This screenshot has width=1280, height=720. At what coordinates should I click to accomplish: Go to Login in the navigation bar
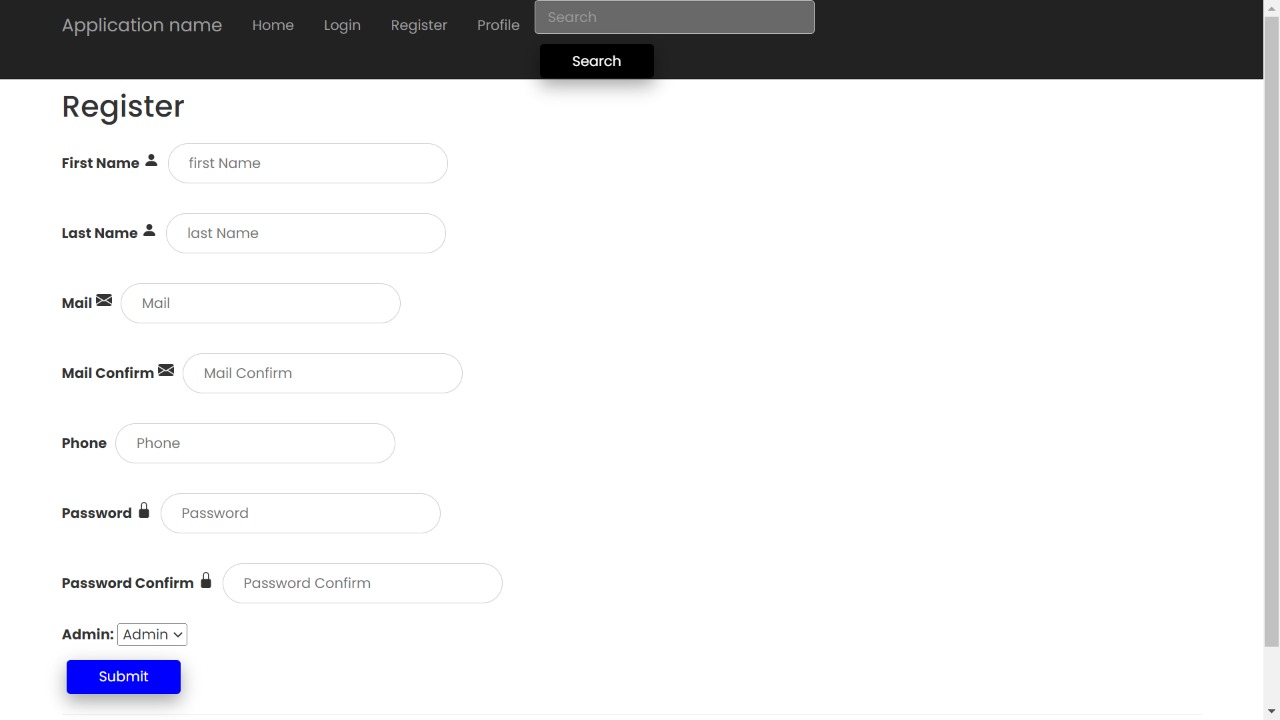342,25
